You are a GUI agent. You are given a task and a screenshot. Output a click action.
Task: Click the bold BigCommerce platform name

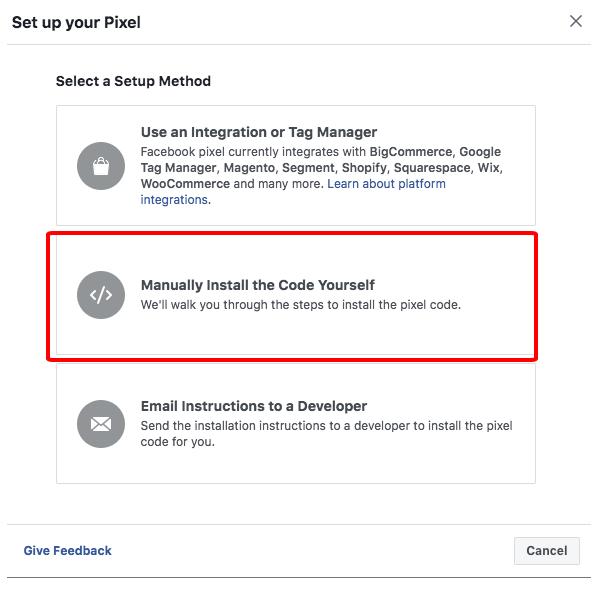point(411,152)
